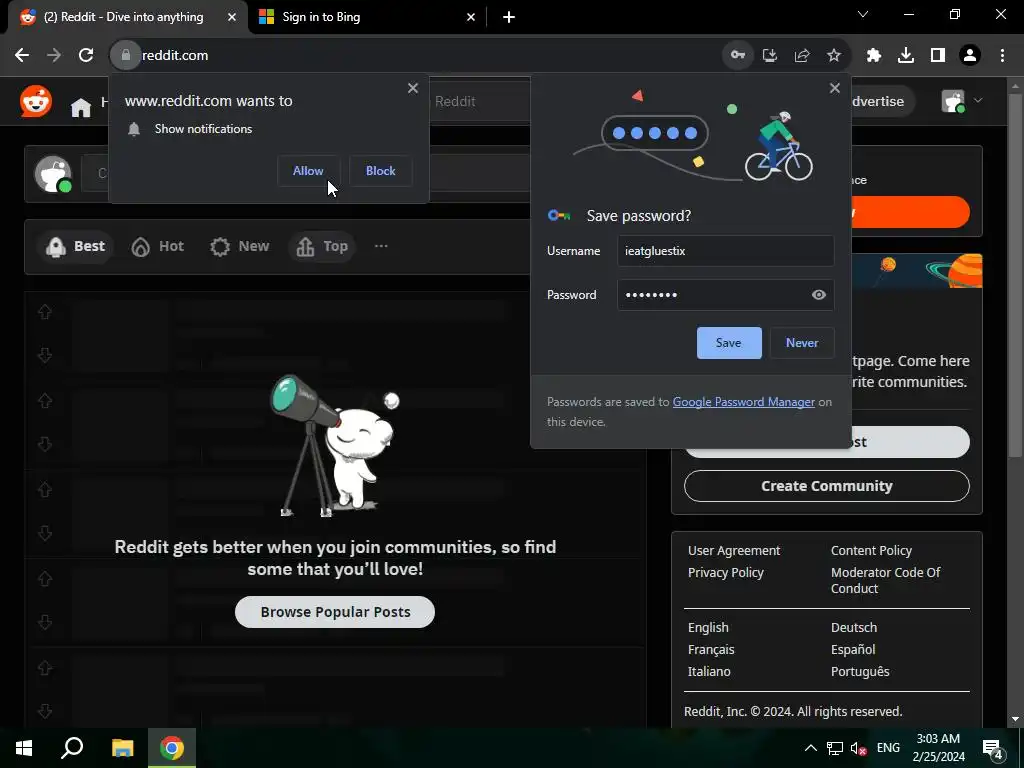Close the Save password bubble
Image resolution: width=1024 pixels, height=768 pixels.
[835, 88]
